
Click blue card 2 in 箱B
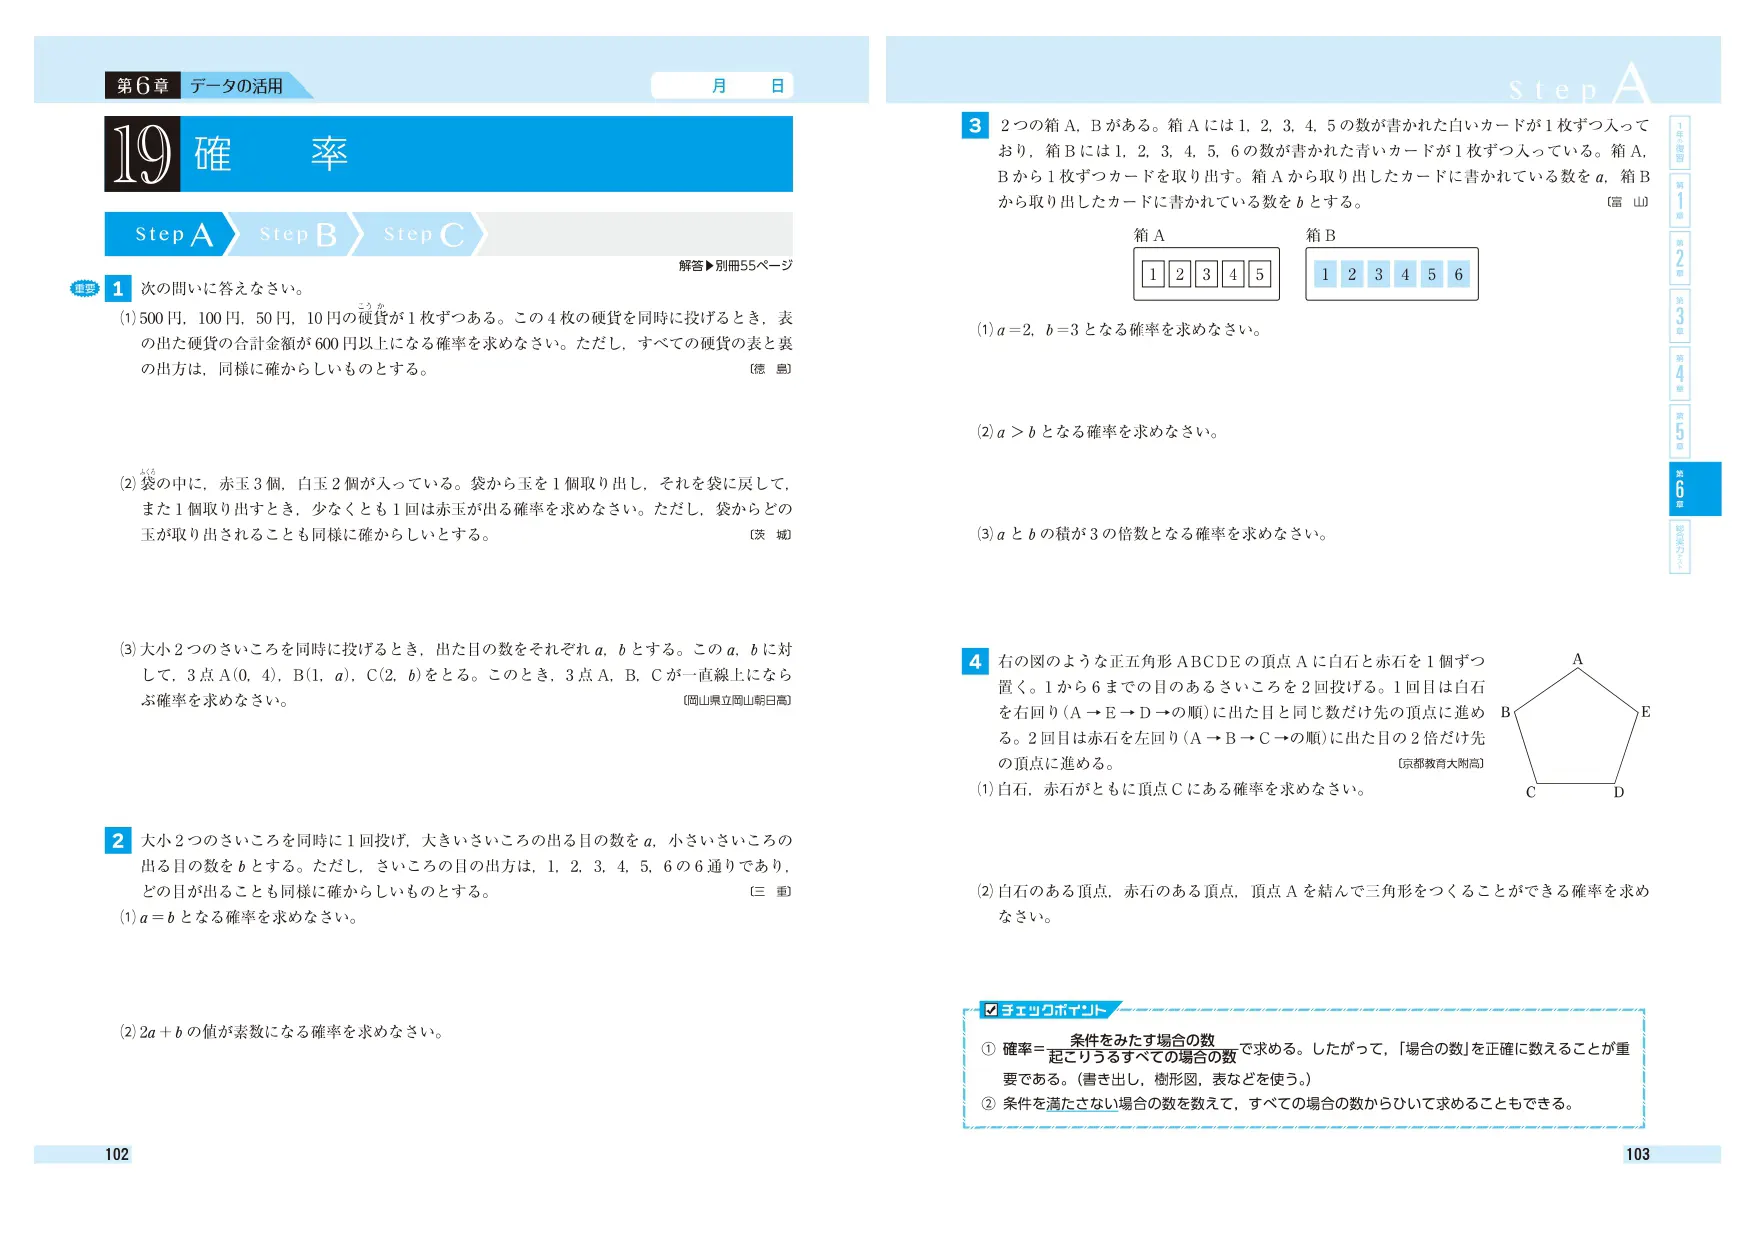coord(1352,274)
